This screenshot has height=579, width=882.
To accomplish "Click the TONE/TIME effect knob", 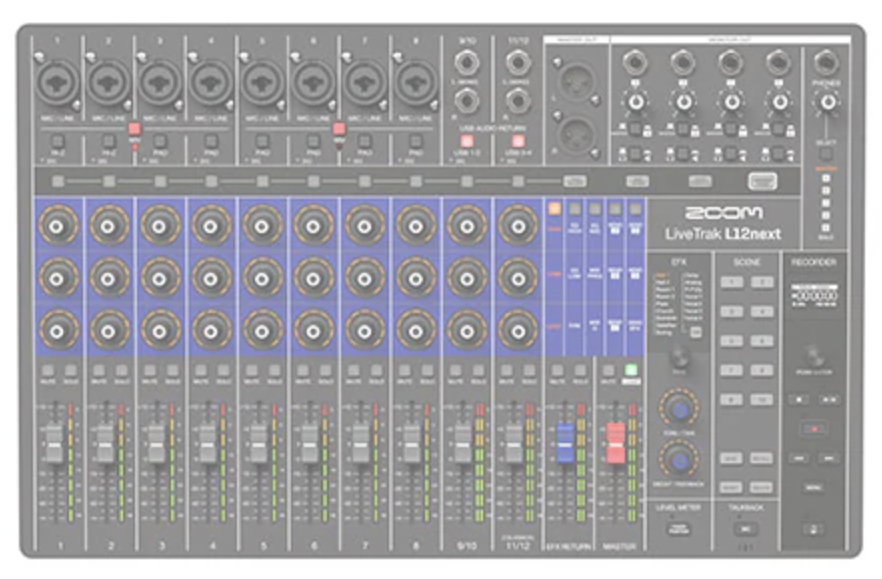I will pyautogui.click(x=679, y=410).
